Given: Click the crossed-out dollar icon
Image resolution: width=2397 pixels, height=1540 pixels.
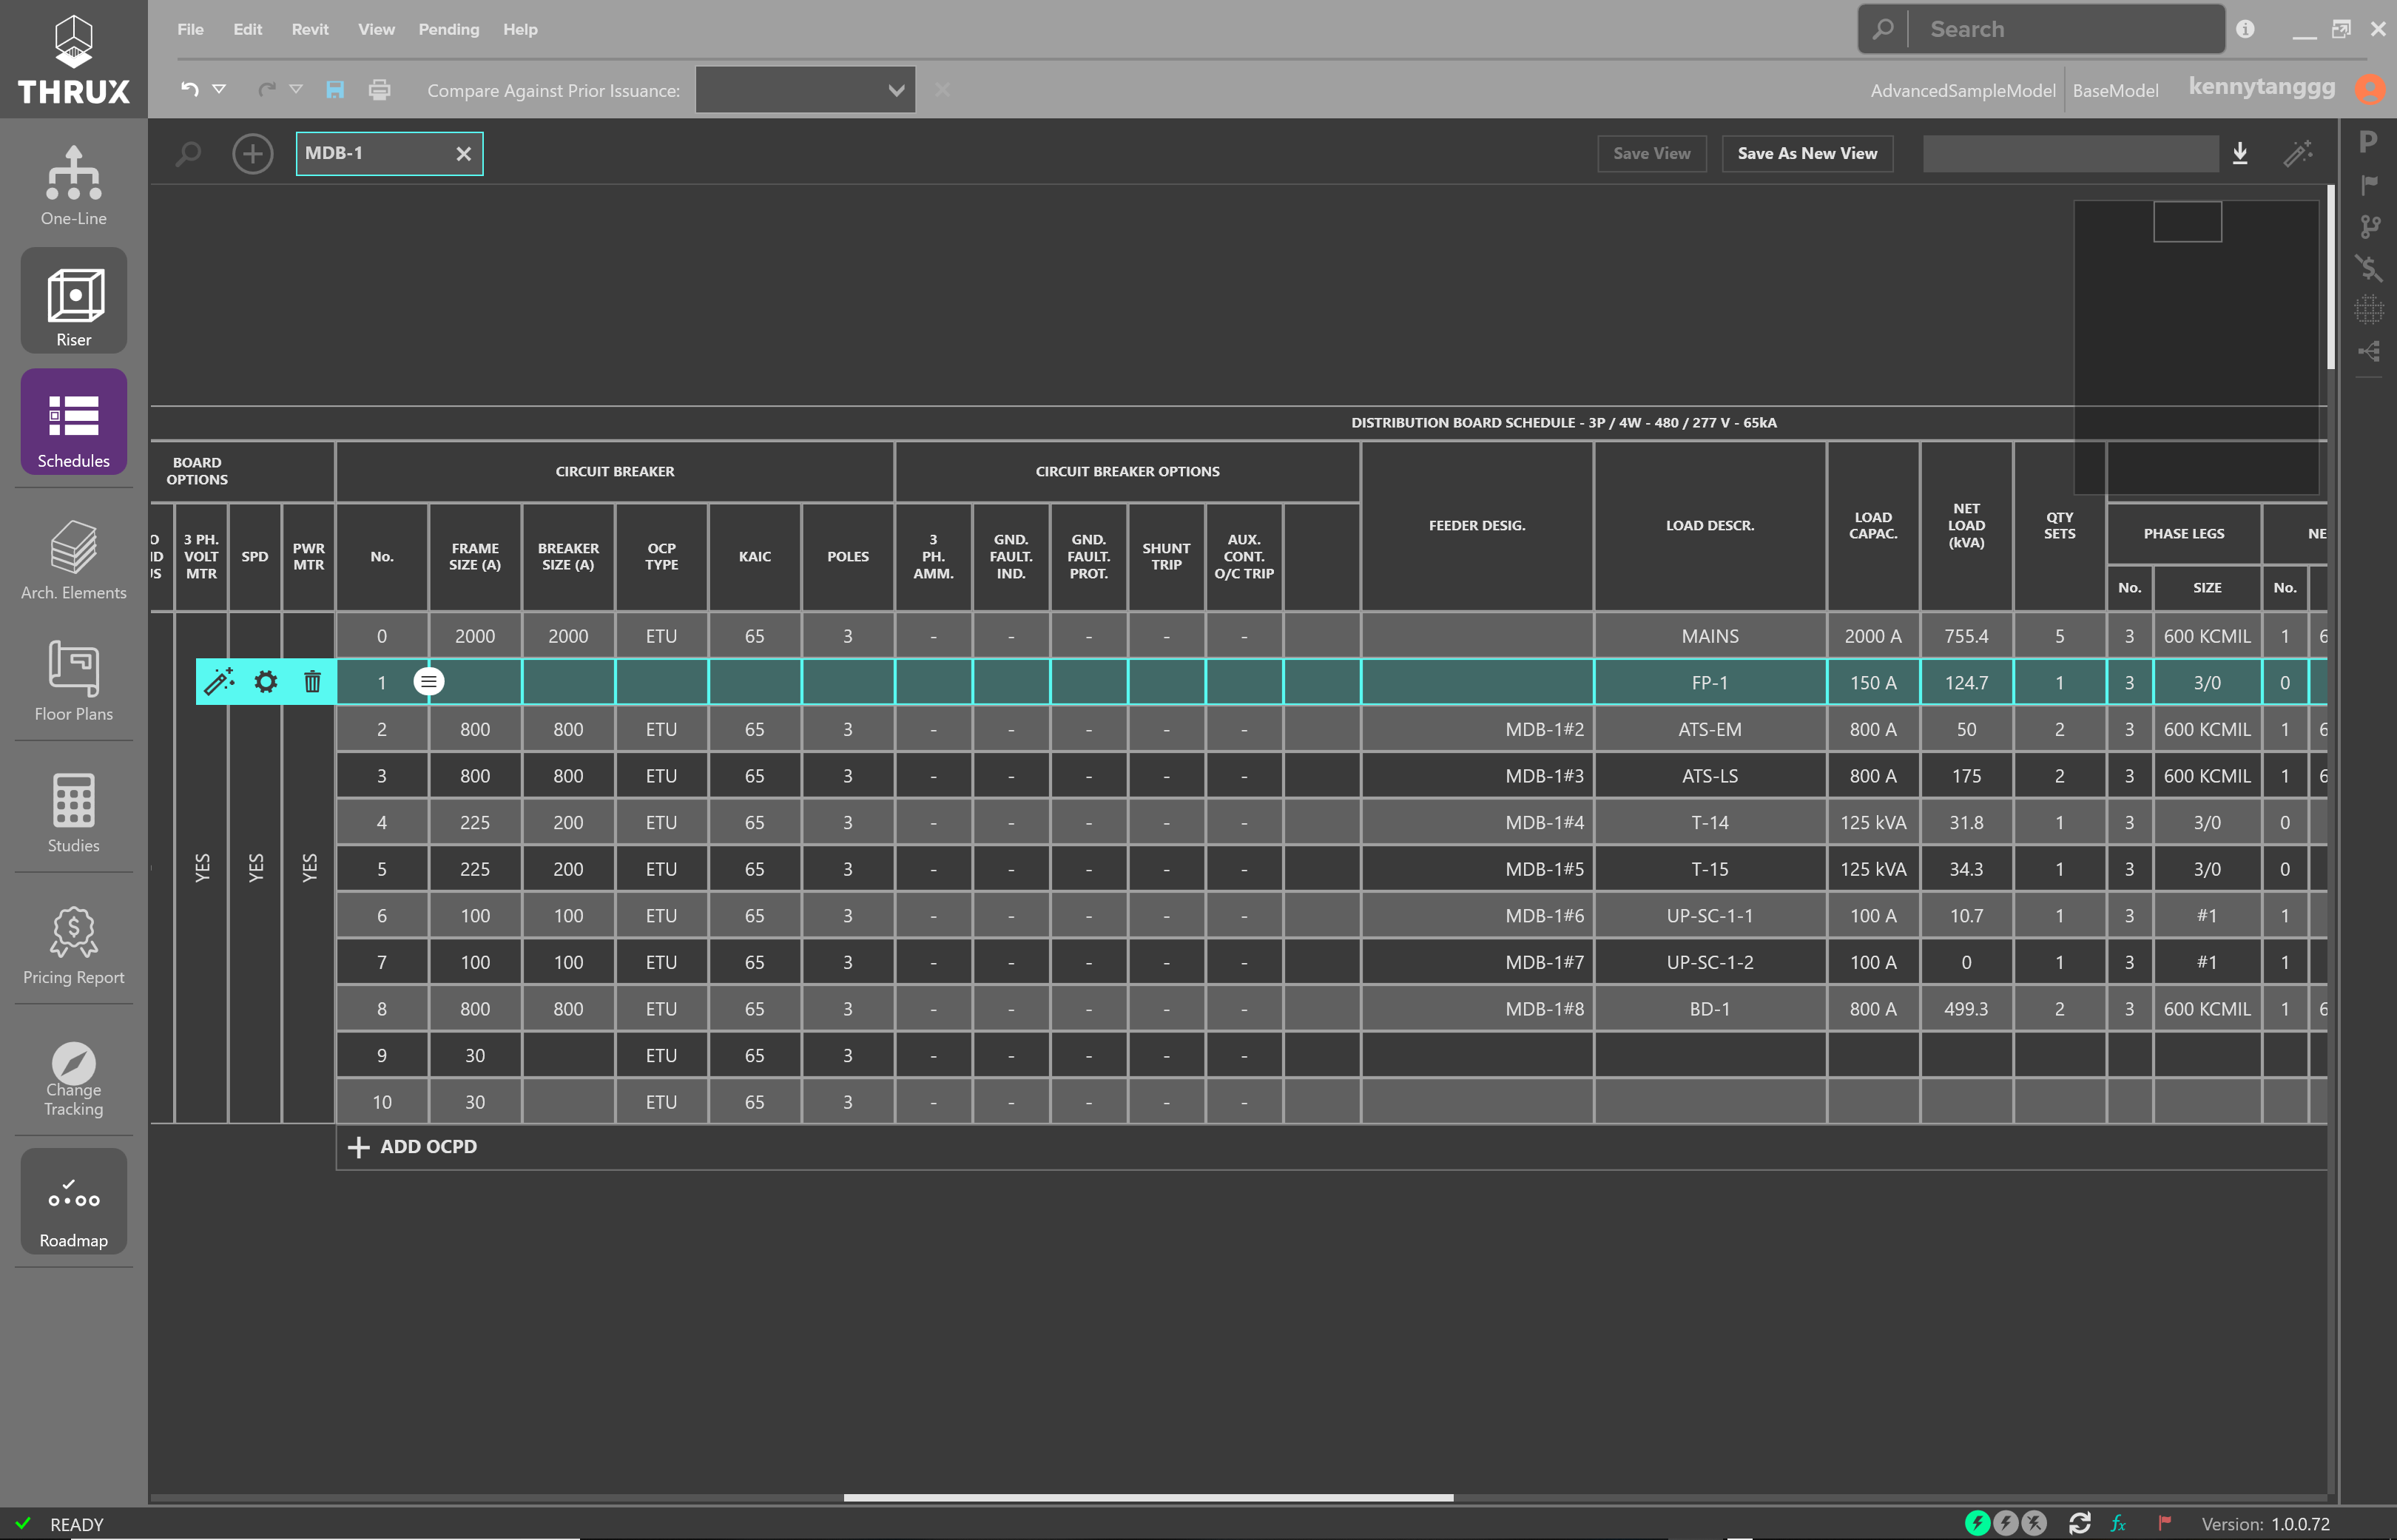Looking at the screenshot, I should [x=2368, y=268].
